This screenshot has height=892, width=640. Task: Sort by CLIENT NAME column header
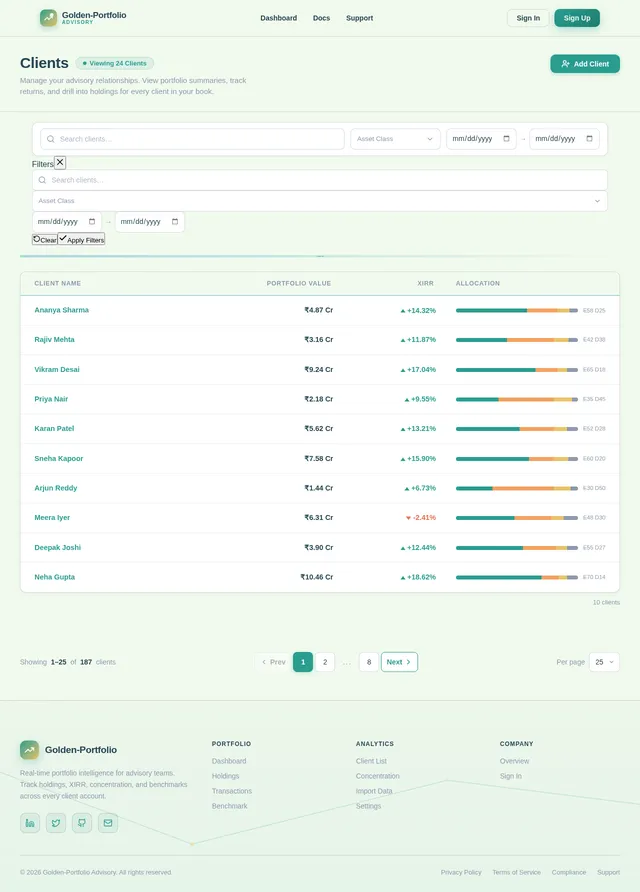[x=57, y=283]
